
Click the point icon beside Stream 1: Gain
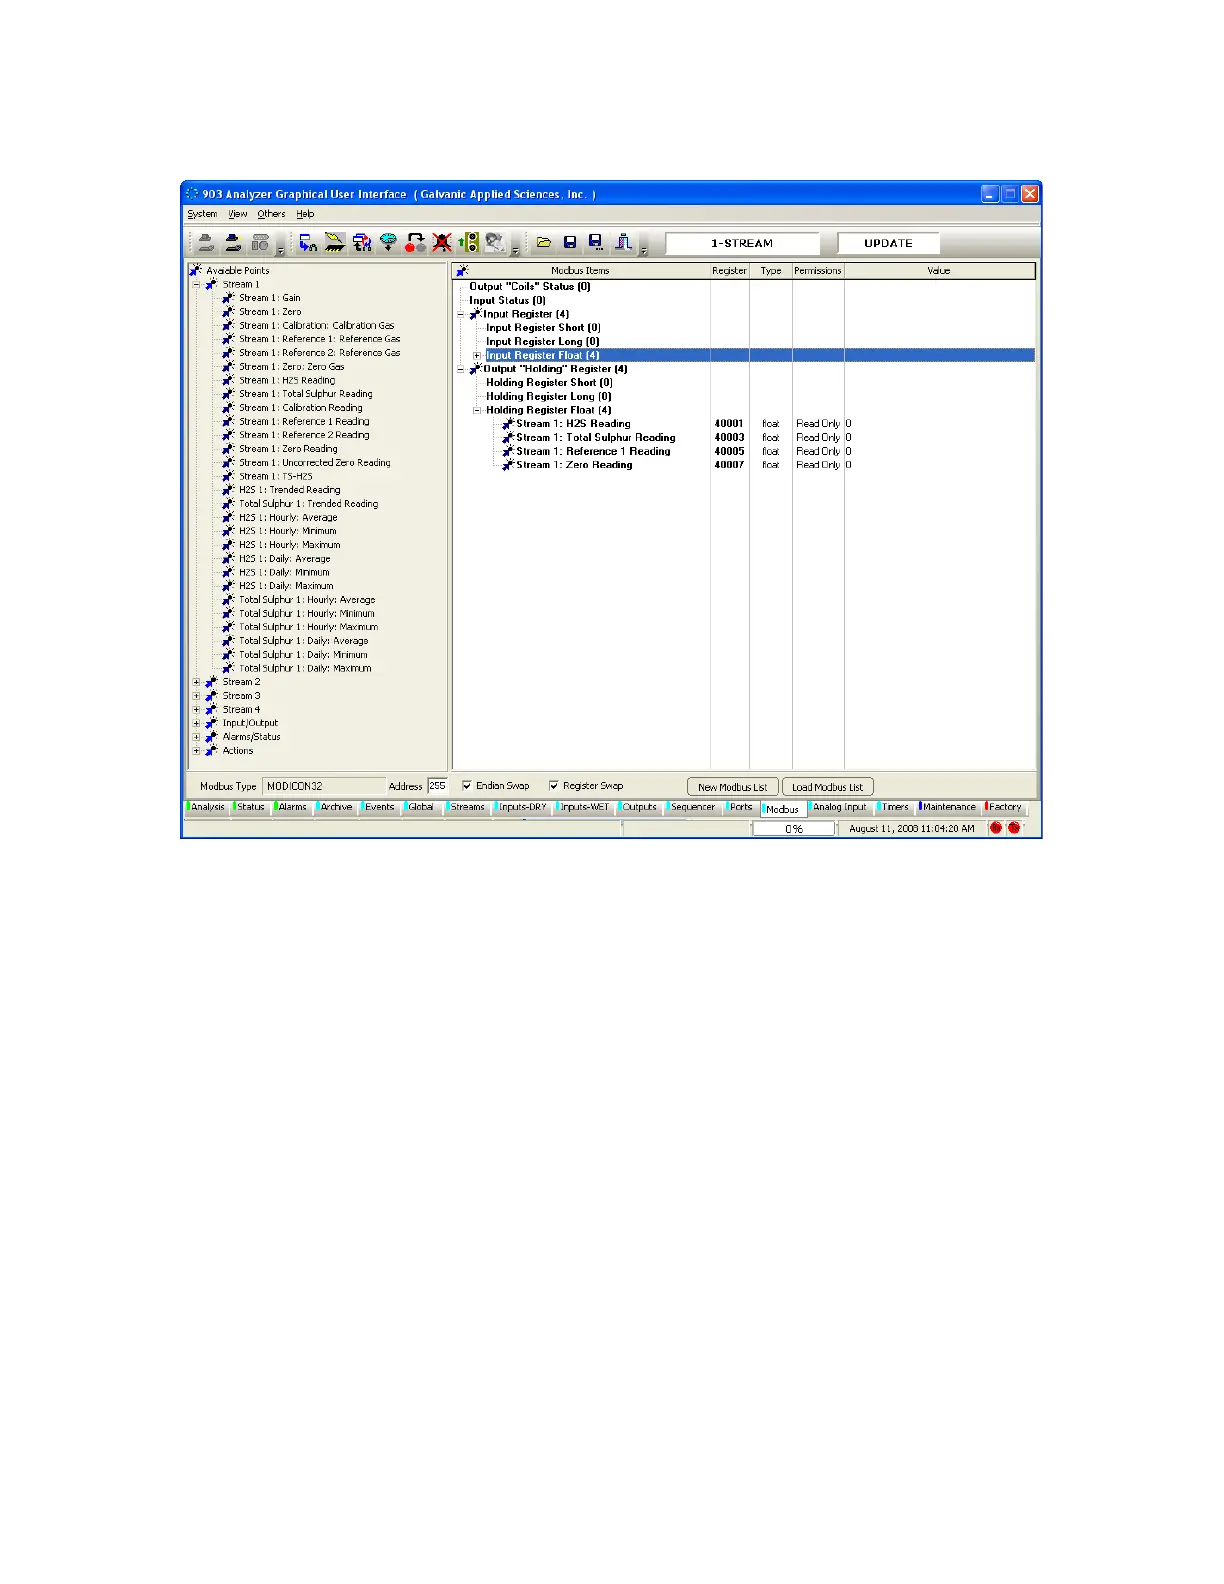click(x=229, y=298)
